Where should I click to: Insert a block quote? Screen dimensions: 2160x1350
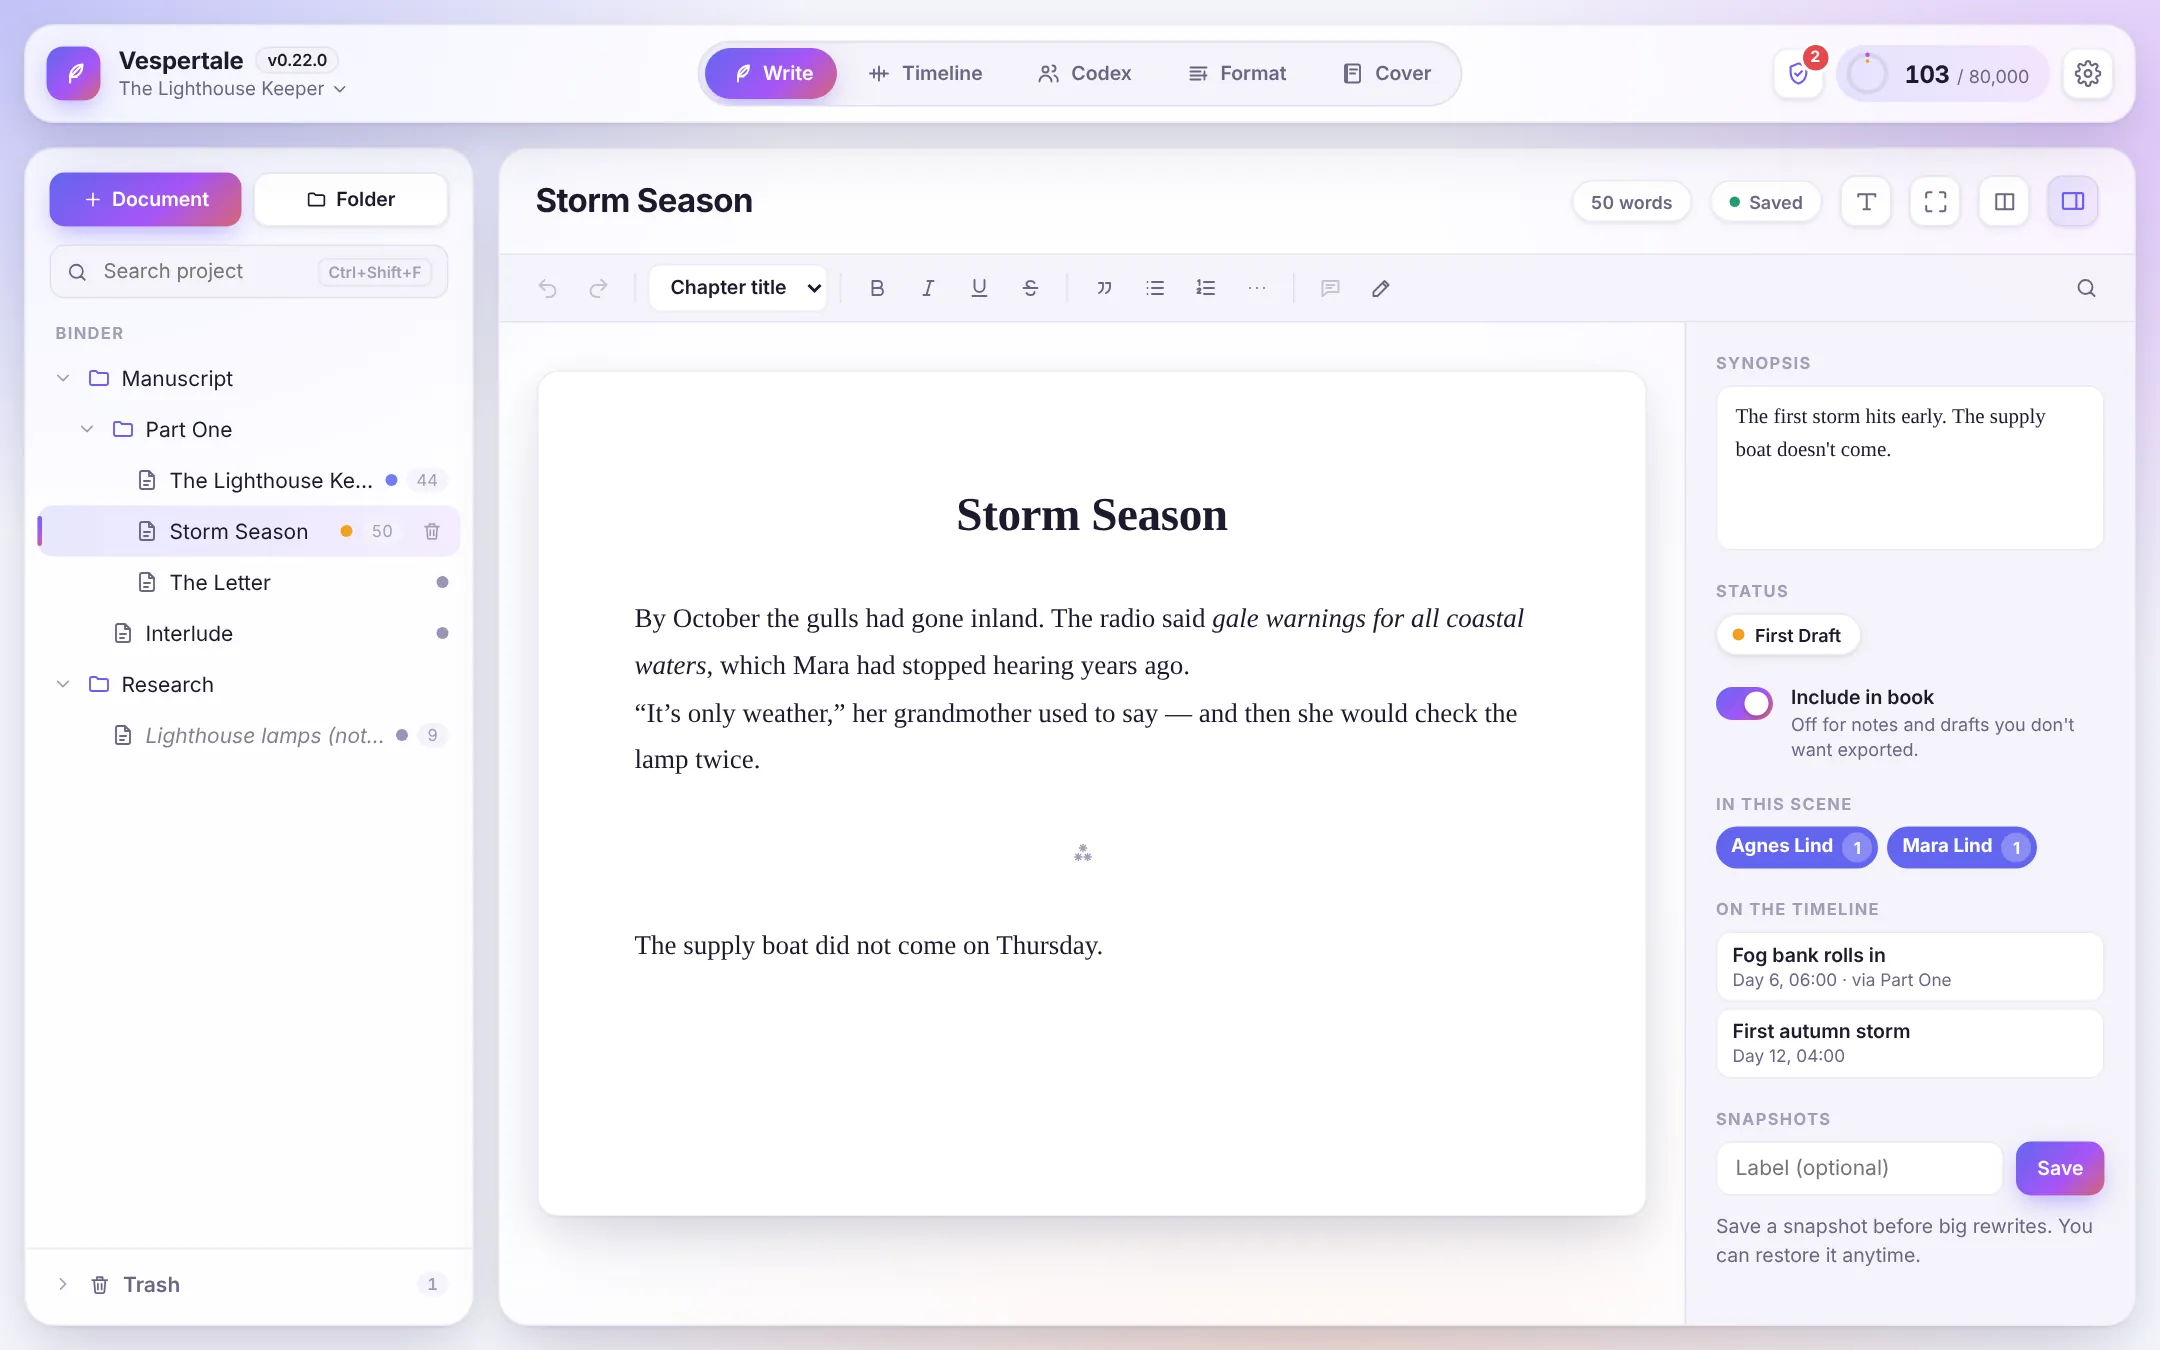(1104, 288)
